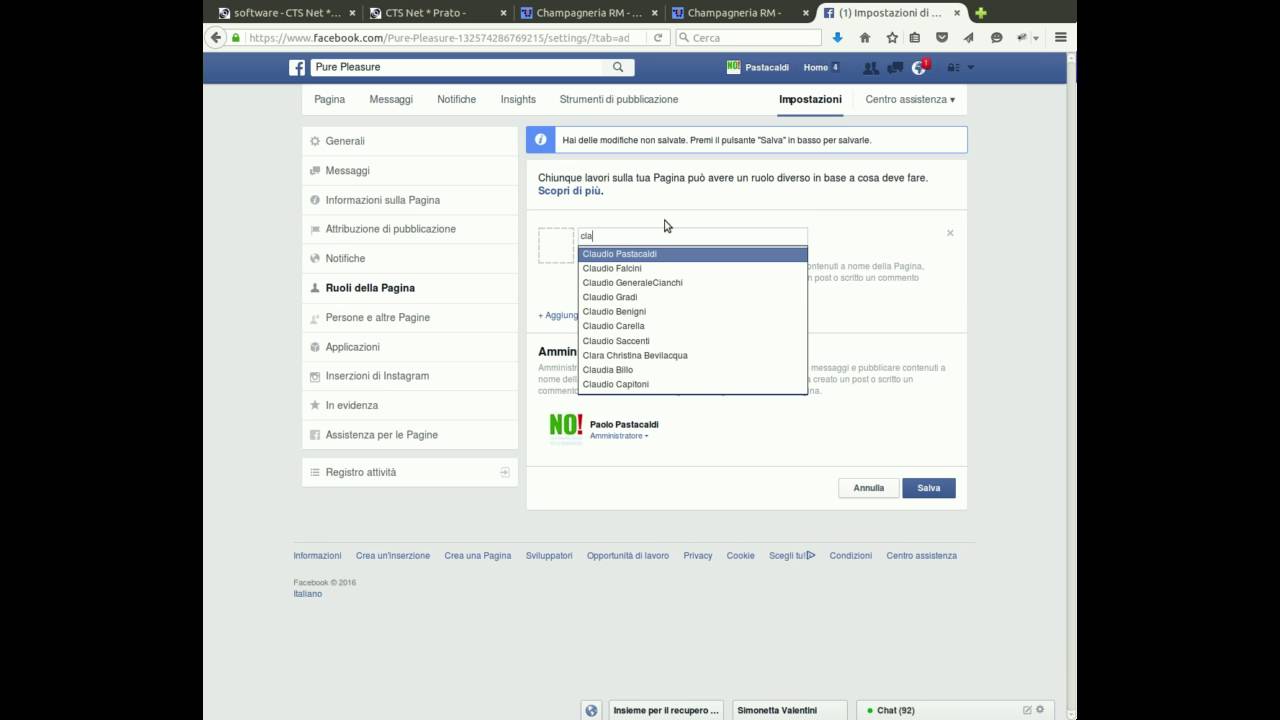Image resolution: width=1280 pixels, height=720 pixels.
Task: Open the Facebook account dropdown arrow
Action: 971,67
